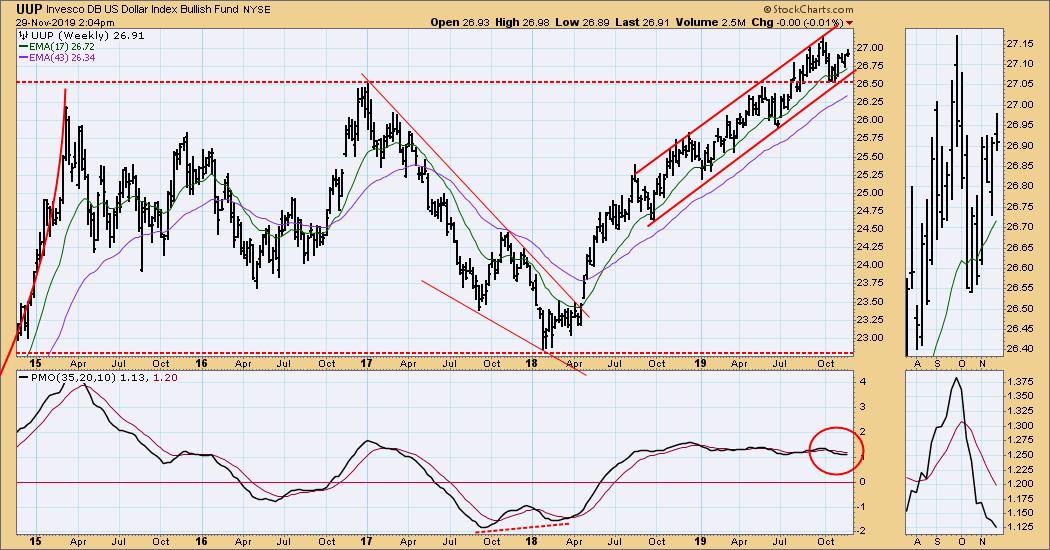The height and width of the screenshot is (550, 1050).
Task: Click the 26.40 label in the zoom panel
Action: (1019, 349)
